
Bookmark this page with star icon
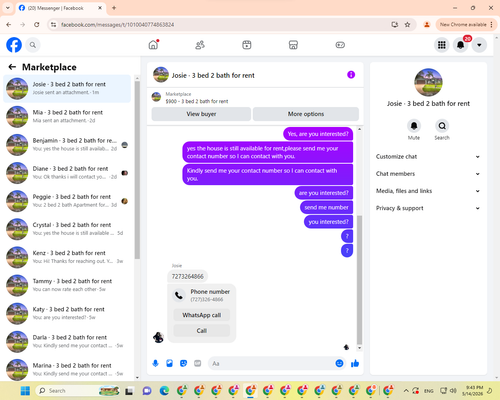pos(407,25)
